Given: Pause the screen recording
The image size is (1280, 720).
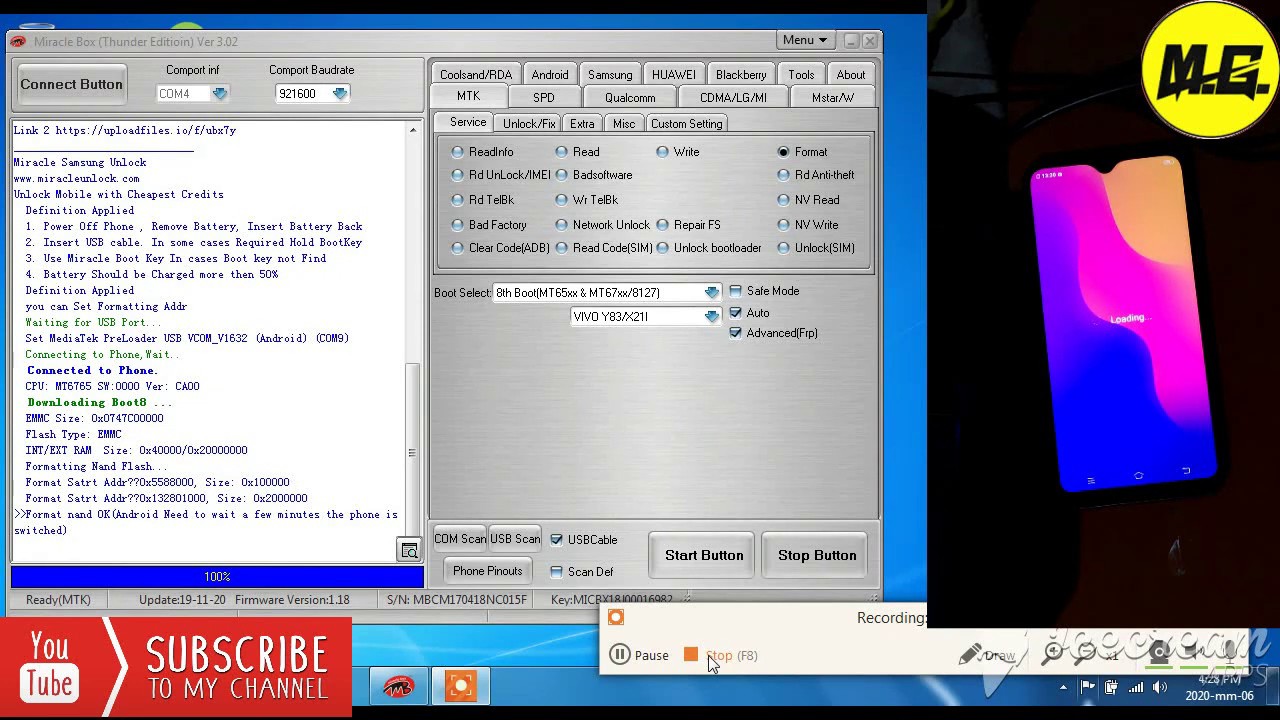Looking at the screenshot, I should click(639, 655).
